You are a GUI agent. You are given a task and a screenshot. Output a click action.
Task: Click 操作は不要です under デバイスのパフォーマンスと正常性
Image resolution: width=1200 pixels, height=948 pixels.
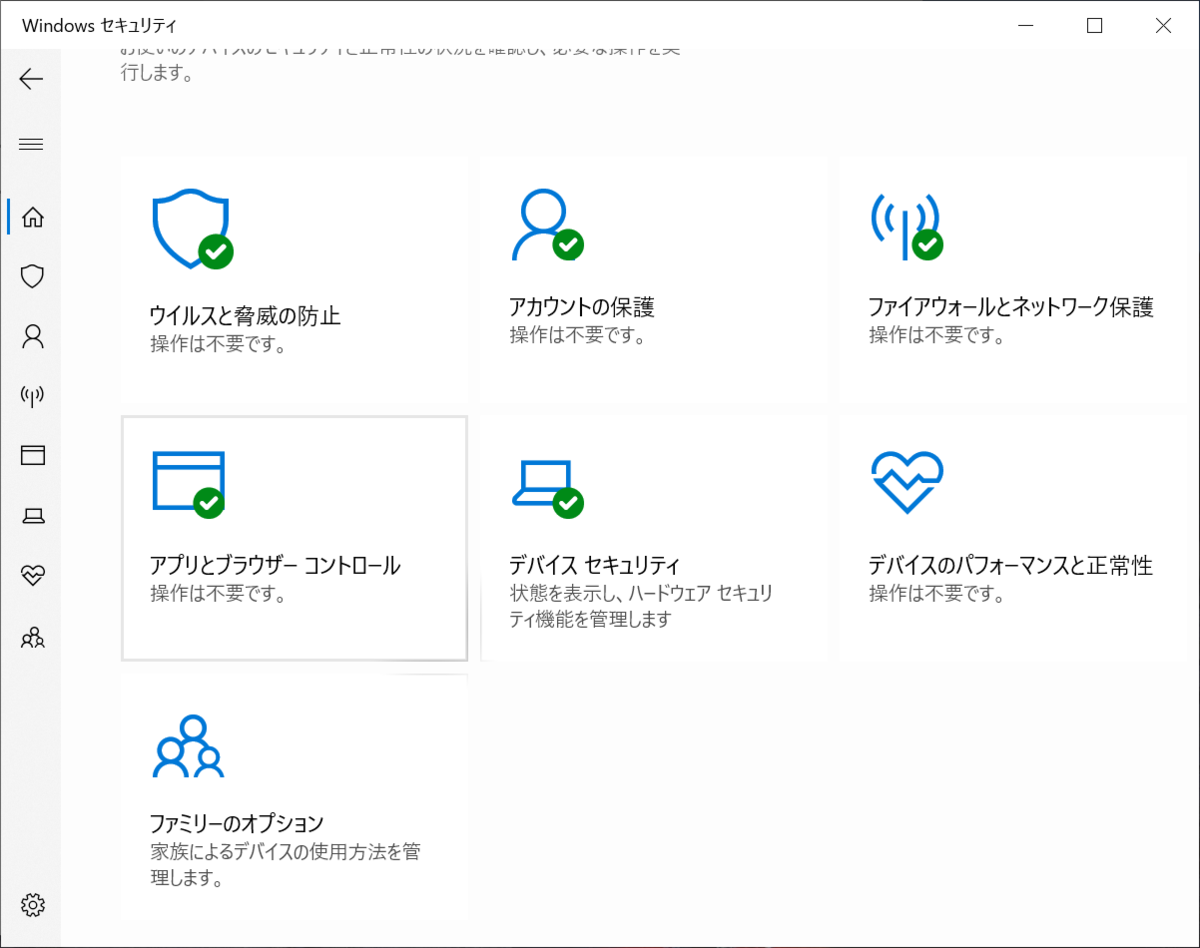937,595
